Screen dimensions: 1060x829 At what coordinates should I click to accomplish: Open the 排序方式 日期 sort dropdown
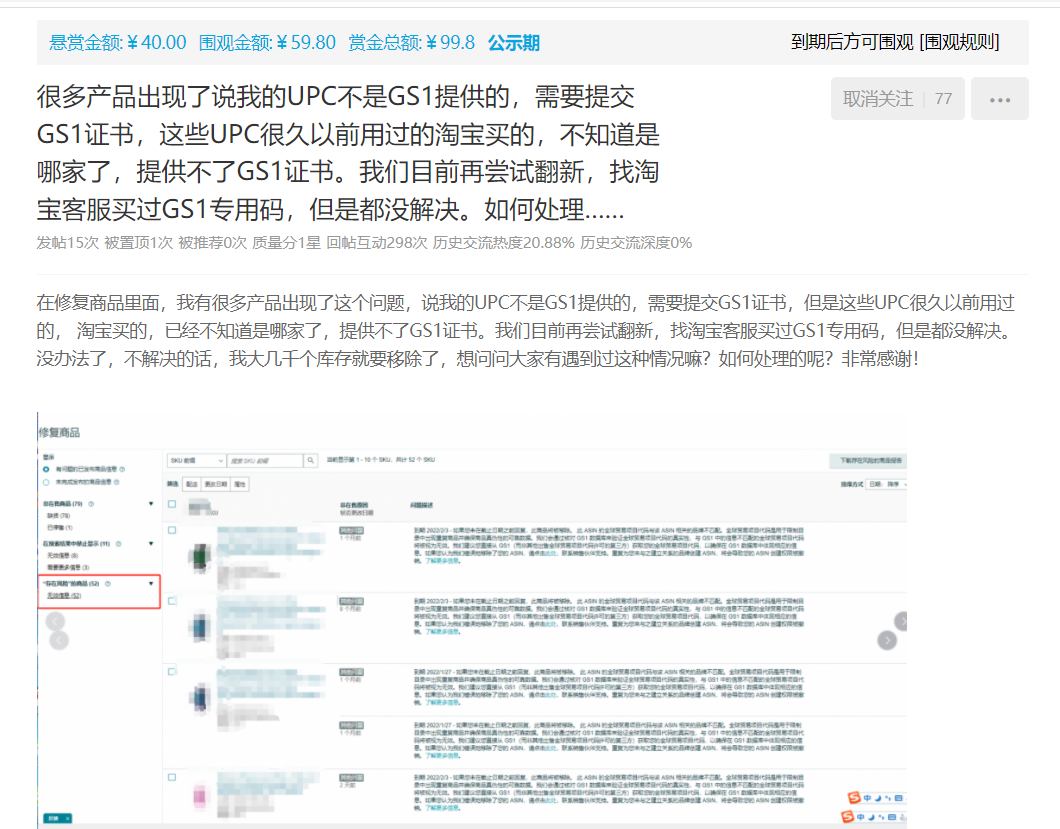click(887, 484)
